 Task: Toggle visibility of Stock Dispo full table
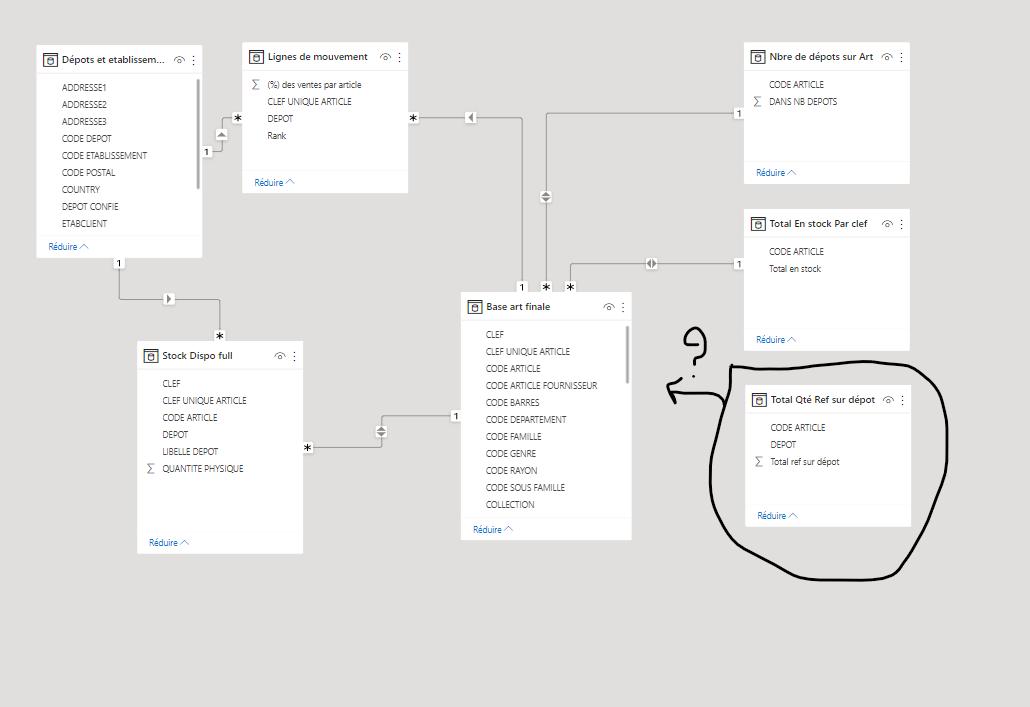coord(280,356)
